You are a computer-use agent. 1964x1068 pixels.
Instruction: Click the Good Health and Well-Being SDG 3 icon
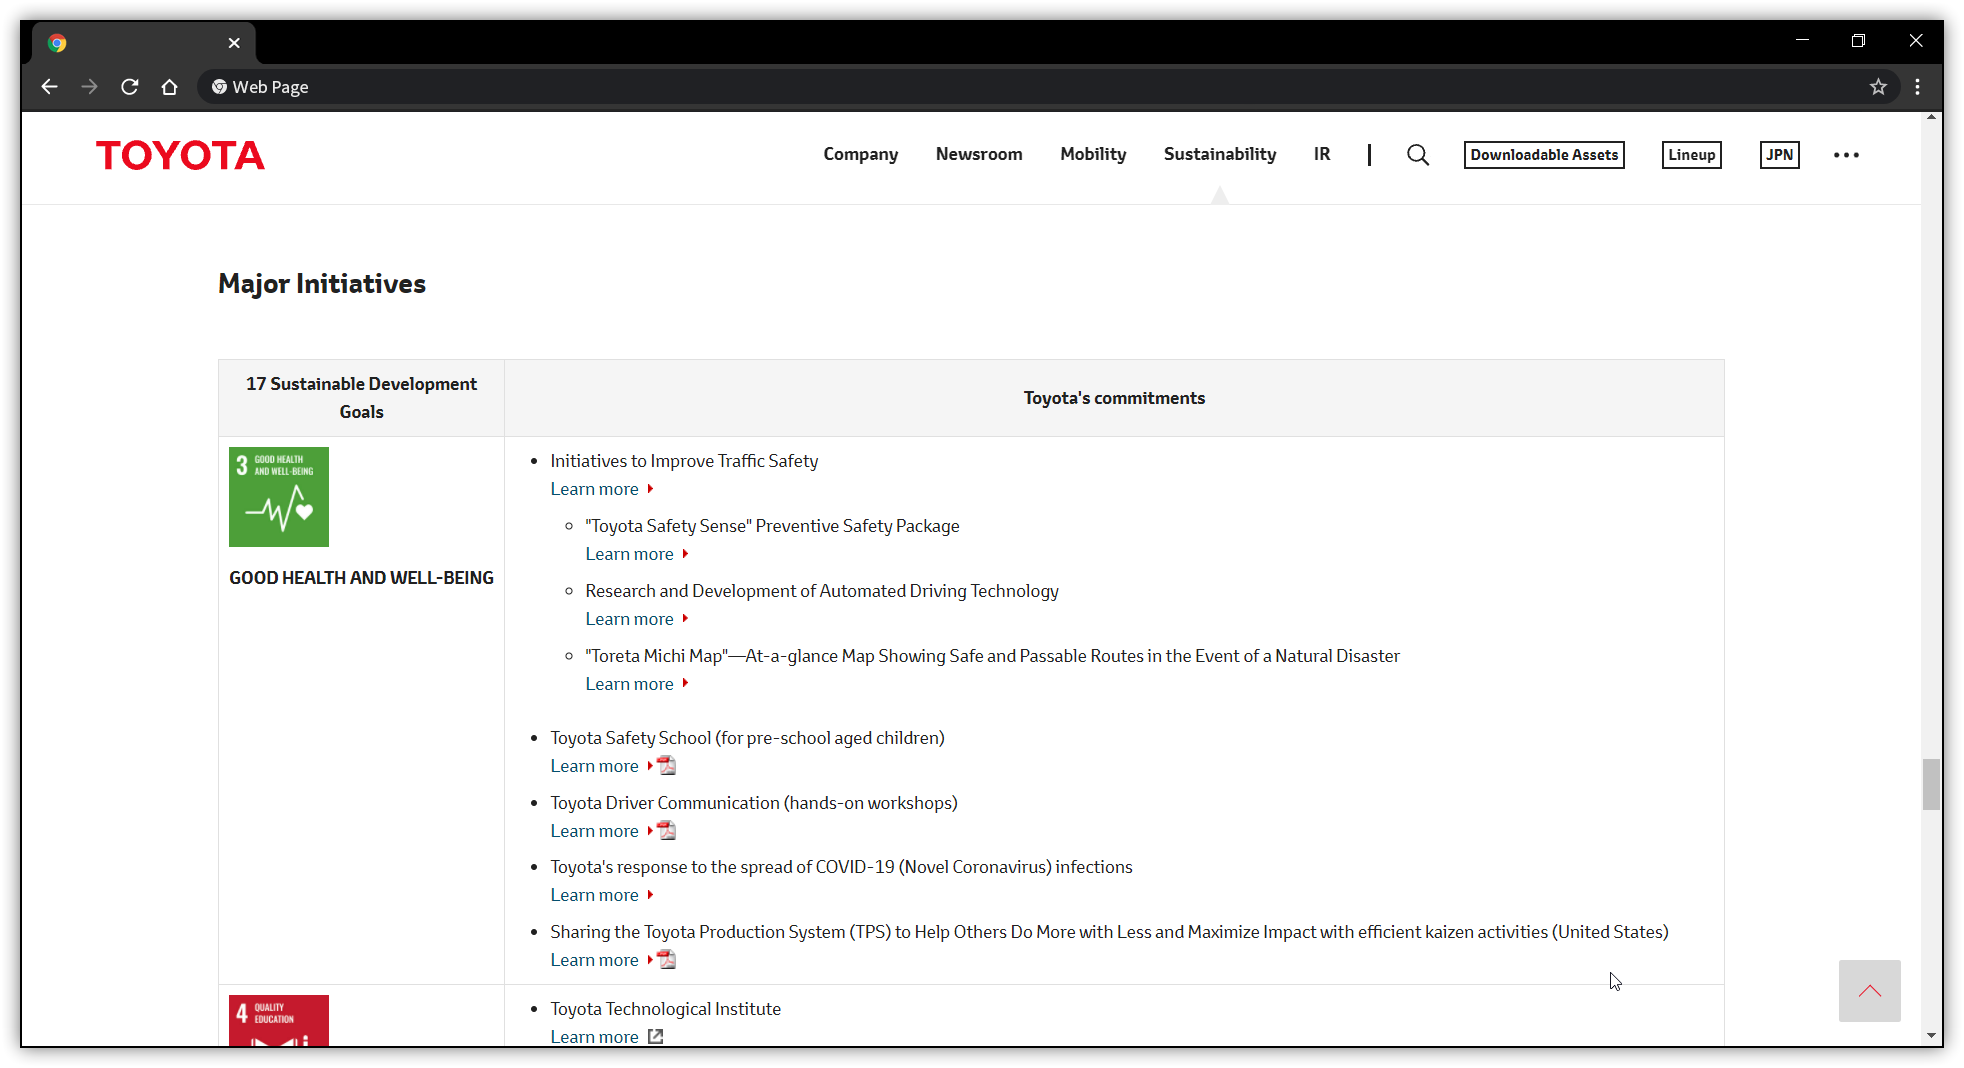click(x=279, y=497)
